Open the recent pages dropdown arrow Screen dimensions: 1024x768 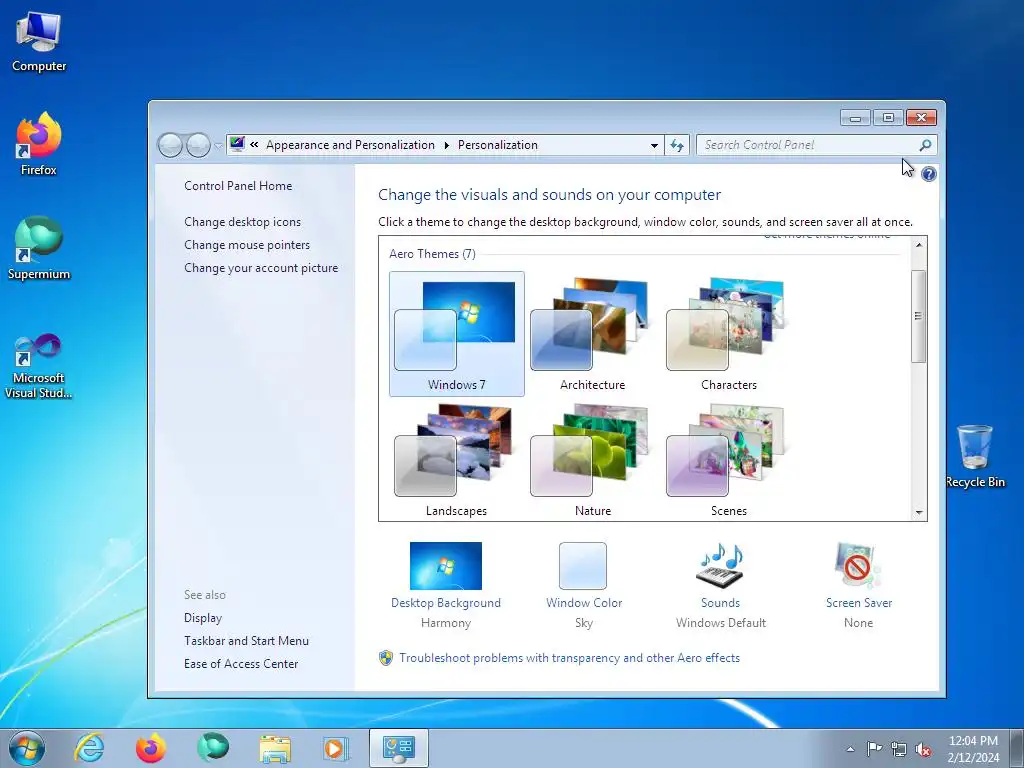(x=218, y=146)
